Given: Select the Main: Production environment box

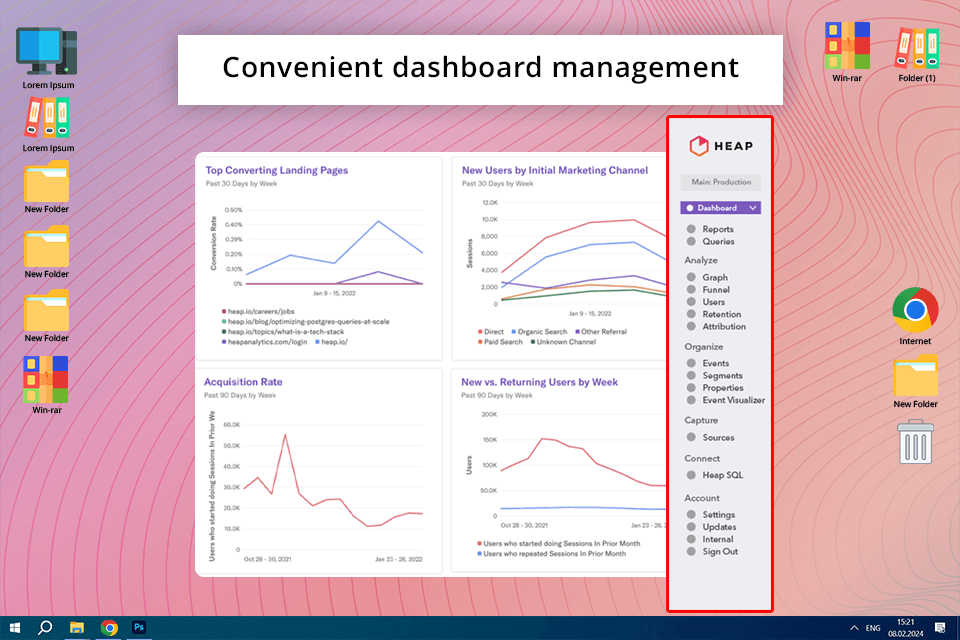Looking at the screenshot, I should pyautogui.click(x=721, y=182).
